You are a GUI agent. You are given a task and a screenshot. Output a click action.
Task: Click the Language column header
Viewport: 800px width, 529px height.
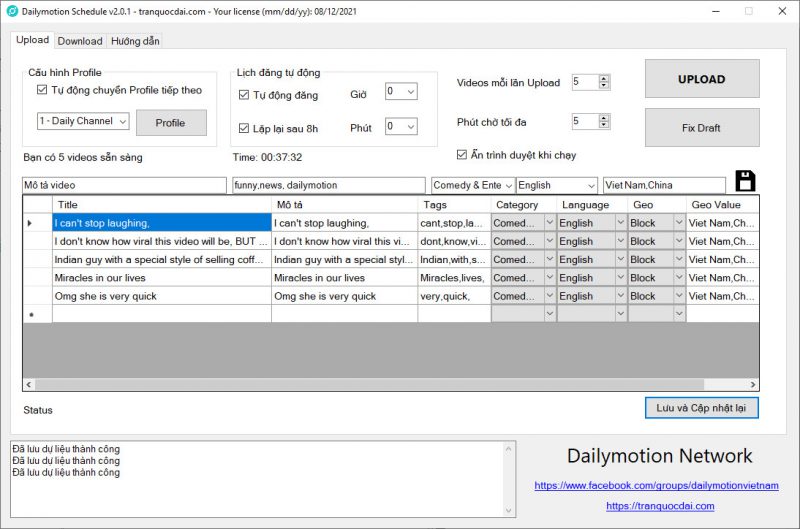tap(592, 205)
